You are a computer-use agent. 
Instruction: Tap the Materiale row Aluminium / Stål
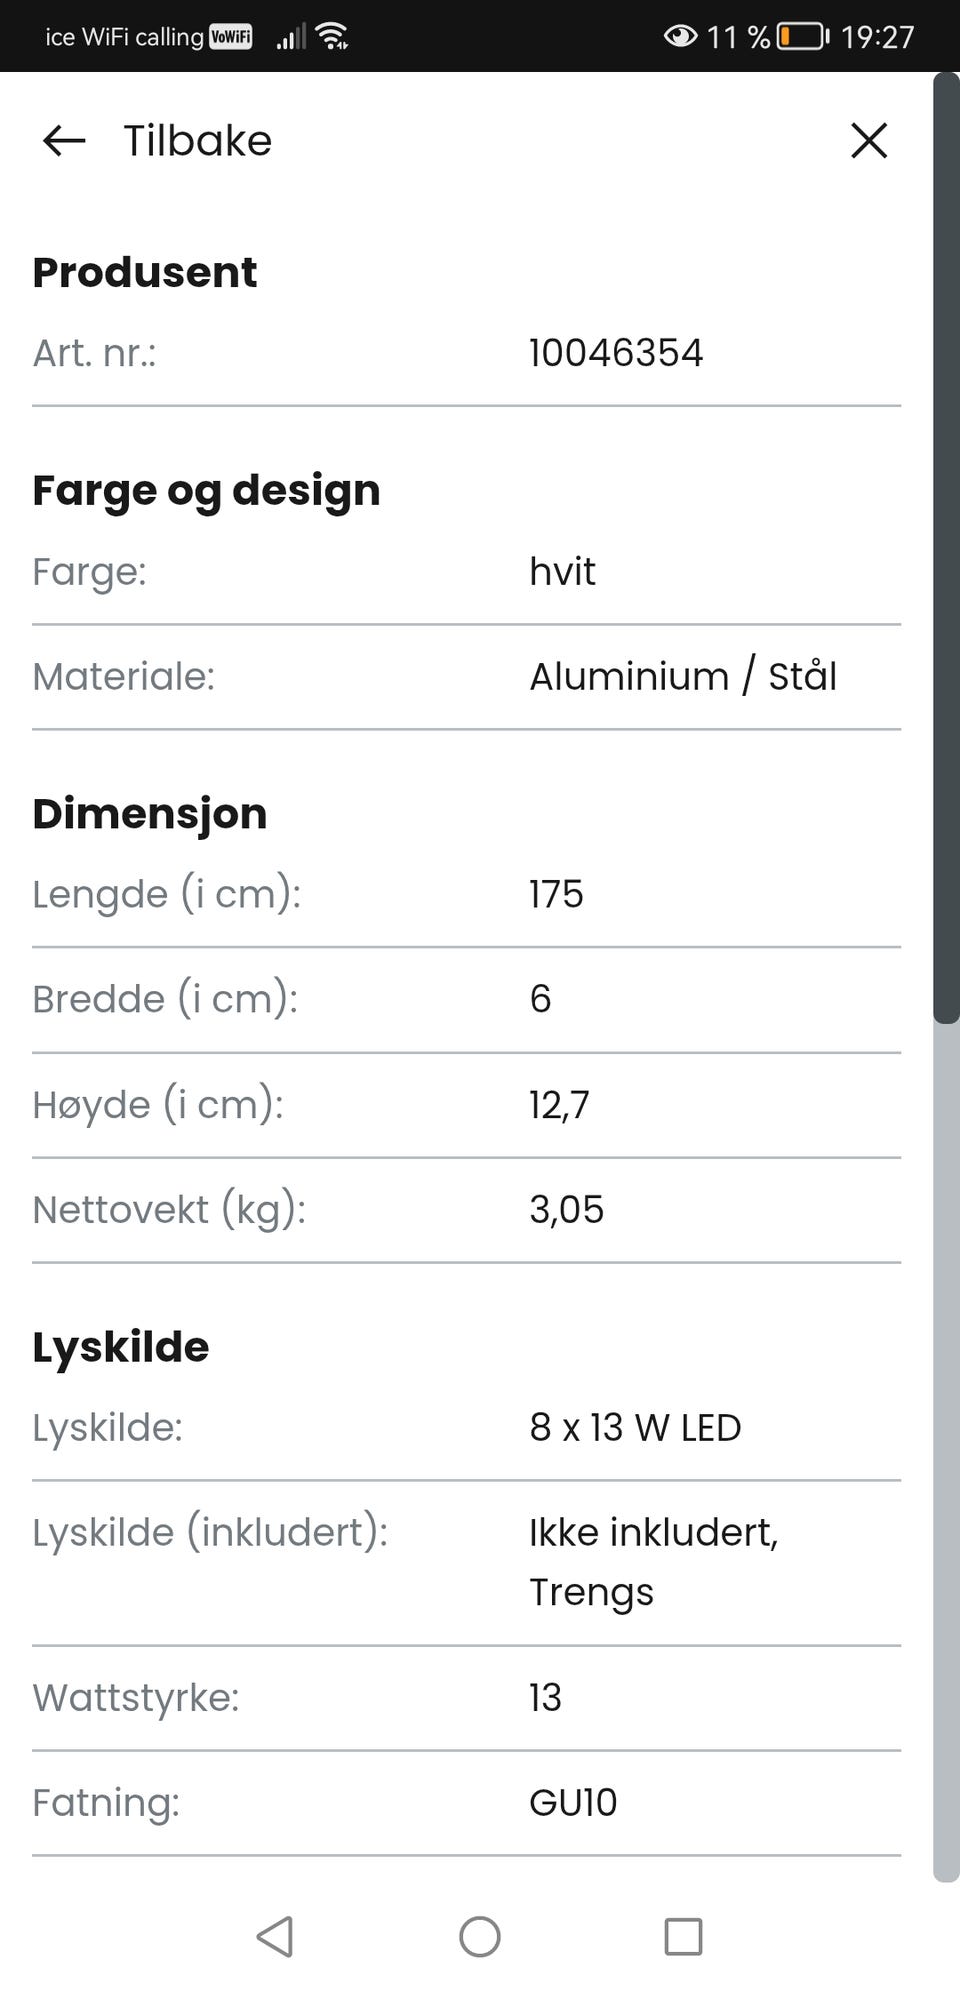pos(683,677)
